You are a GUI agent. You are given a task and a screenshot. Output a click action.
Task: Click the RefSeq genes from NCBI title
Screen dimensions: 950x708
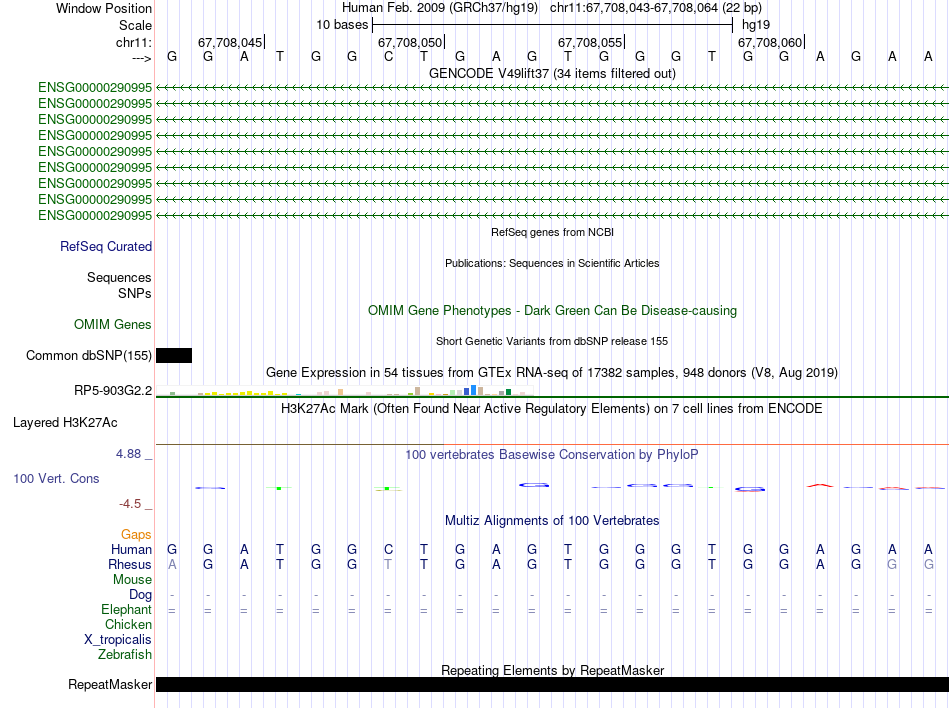[552, 232]
